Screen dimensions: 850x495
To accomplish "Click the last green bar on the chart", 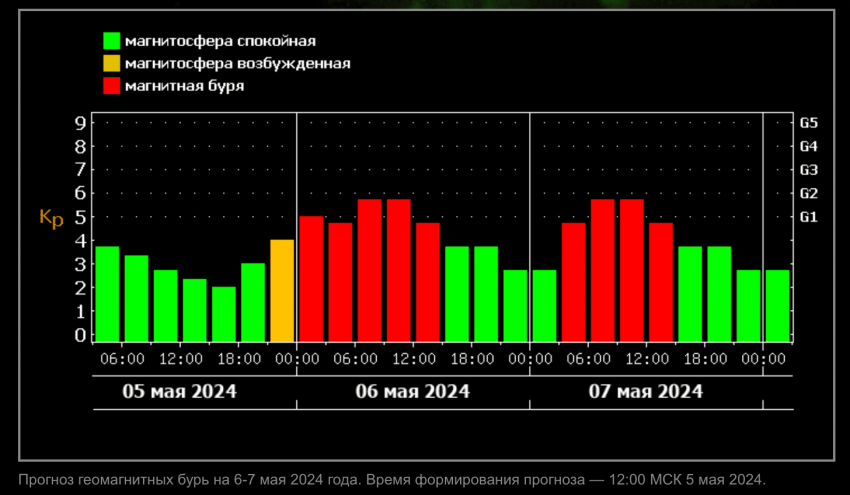I will 777,306.
